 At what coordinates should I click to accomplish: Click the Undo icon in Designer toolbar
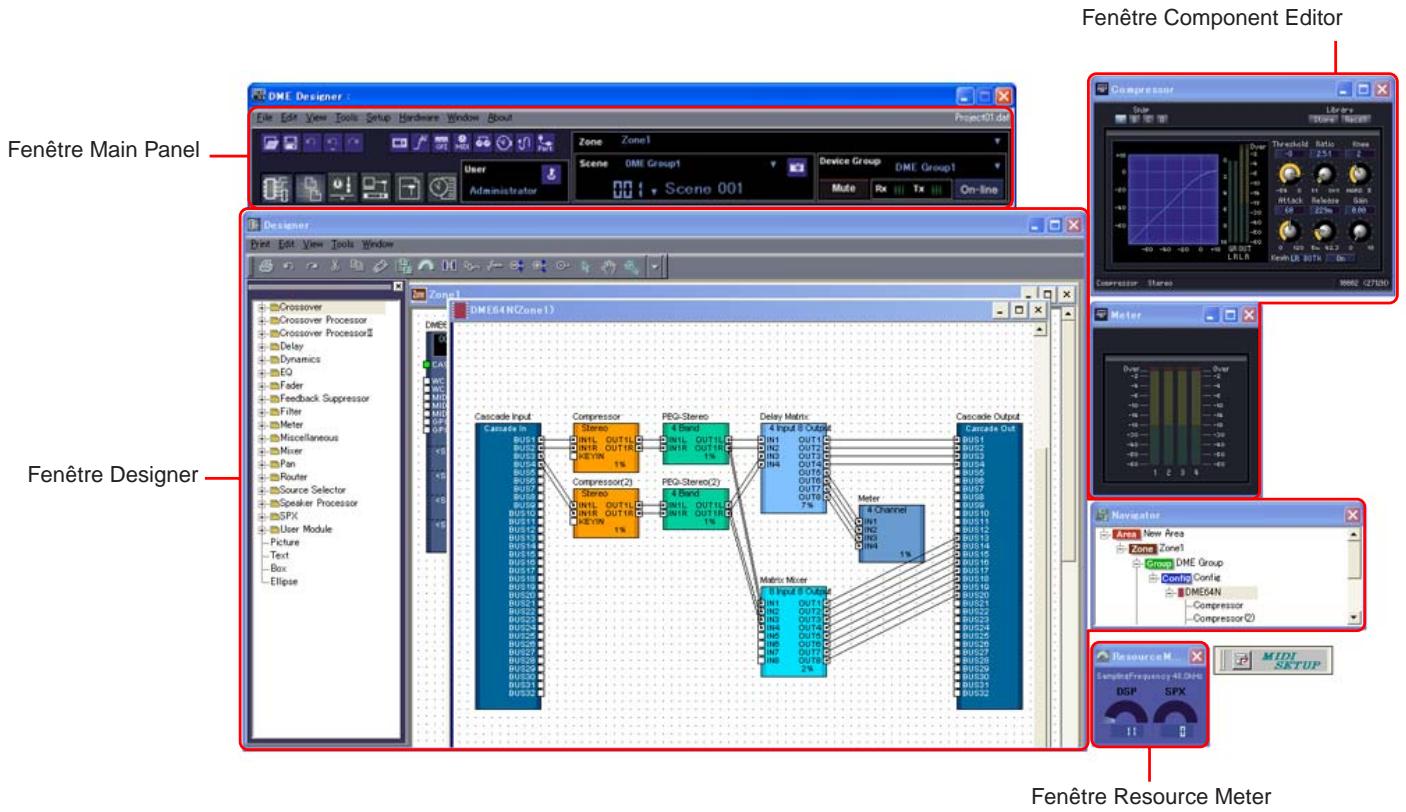click(x=287, y=266)
